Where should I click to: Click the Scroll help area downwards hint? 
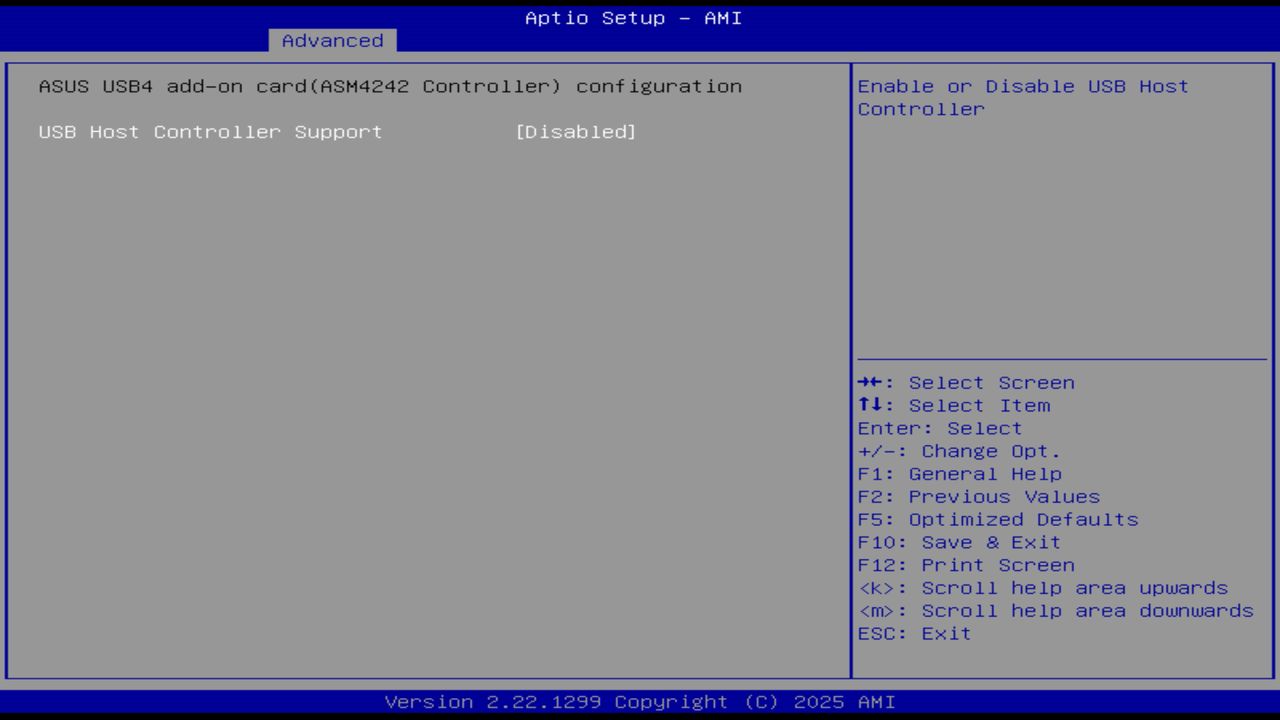click(x=1053, y=610)
